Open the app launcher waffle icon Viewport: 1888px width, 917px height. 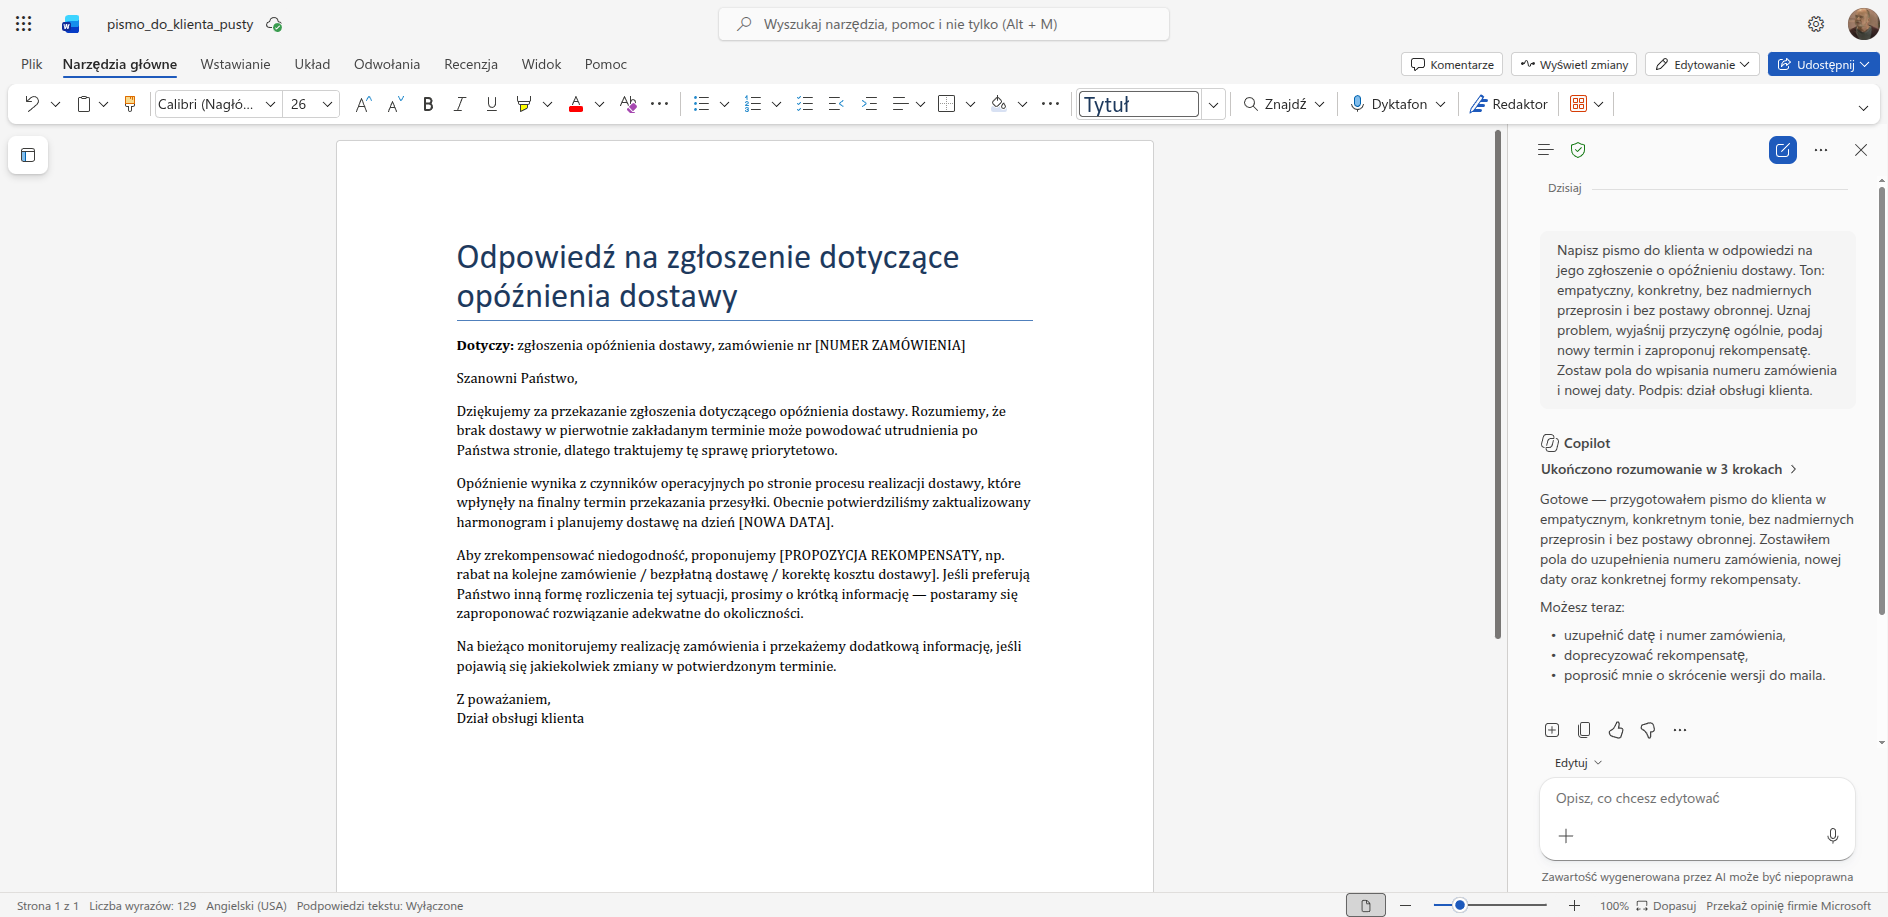[24, 24]
